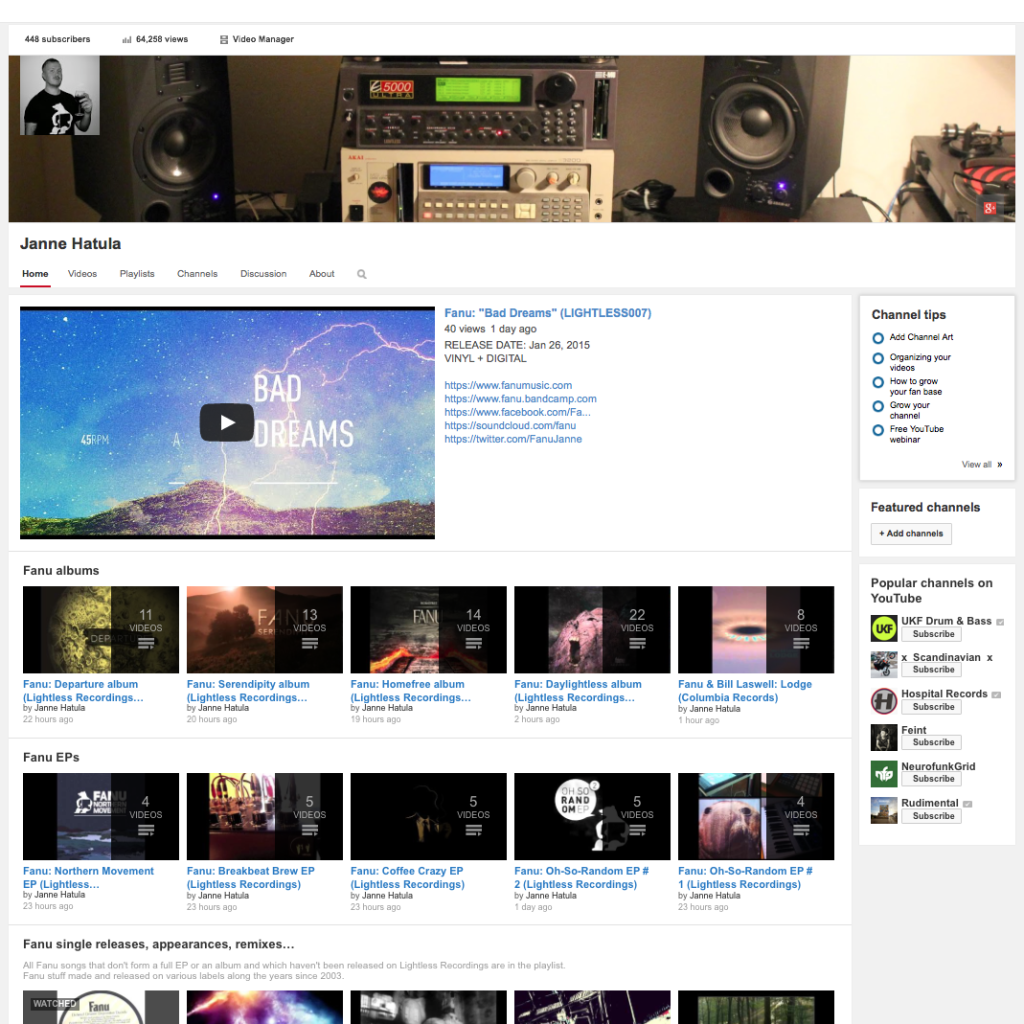The height and width of the screenshot is (1024, 1024).
Task: Subscribe to x Scandinavian x channel
Action: point(931,670)
